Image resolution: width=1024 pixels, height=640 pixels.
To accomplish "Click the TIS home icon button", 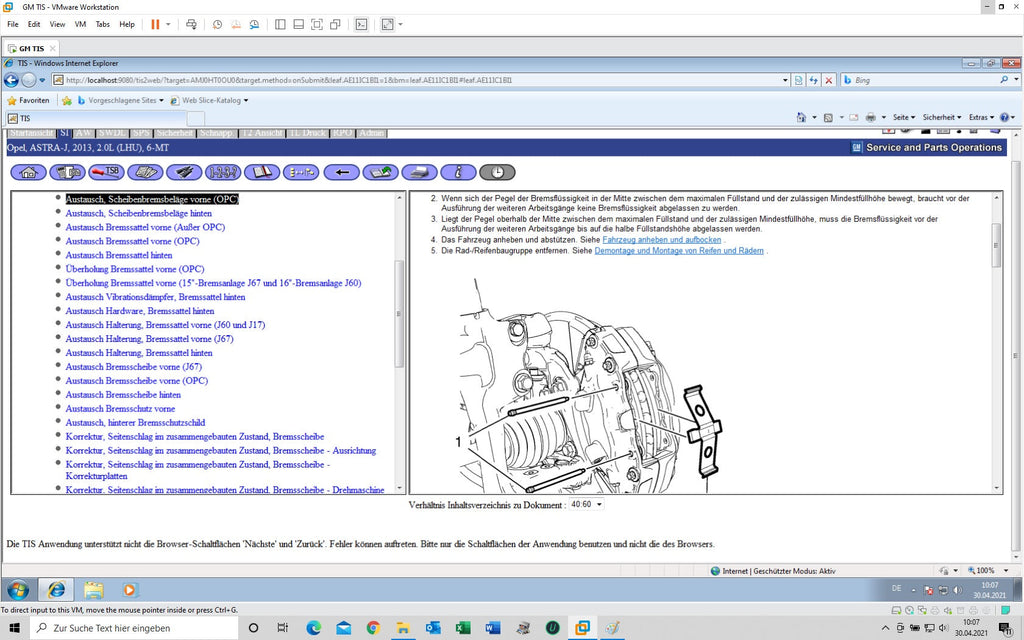I will [28, 172].
